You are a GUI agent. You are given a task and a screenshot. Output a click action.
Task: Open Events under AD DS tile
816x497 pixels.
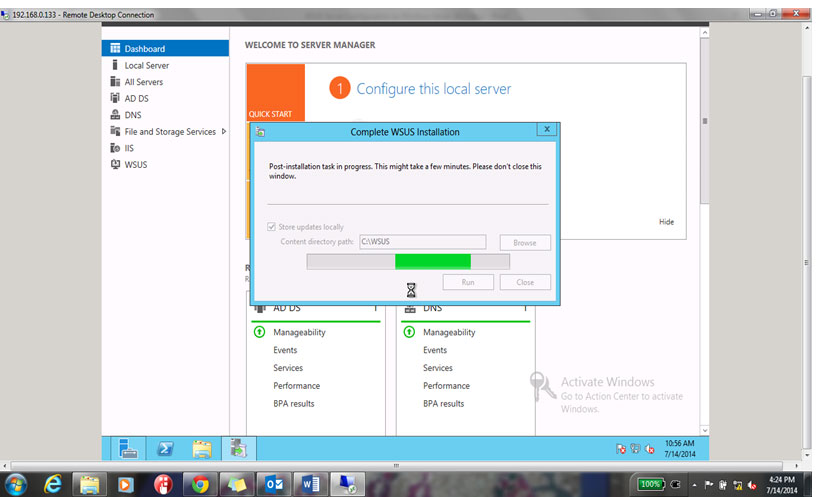285,350
